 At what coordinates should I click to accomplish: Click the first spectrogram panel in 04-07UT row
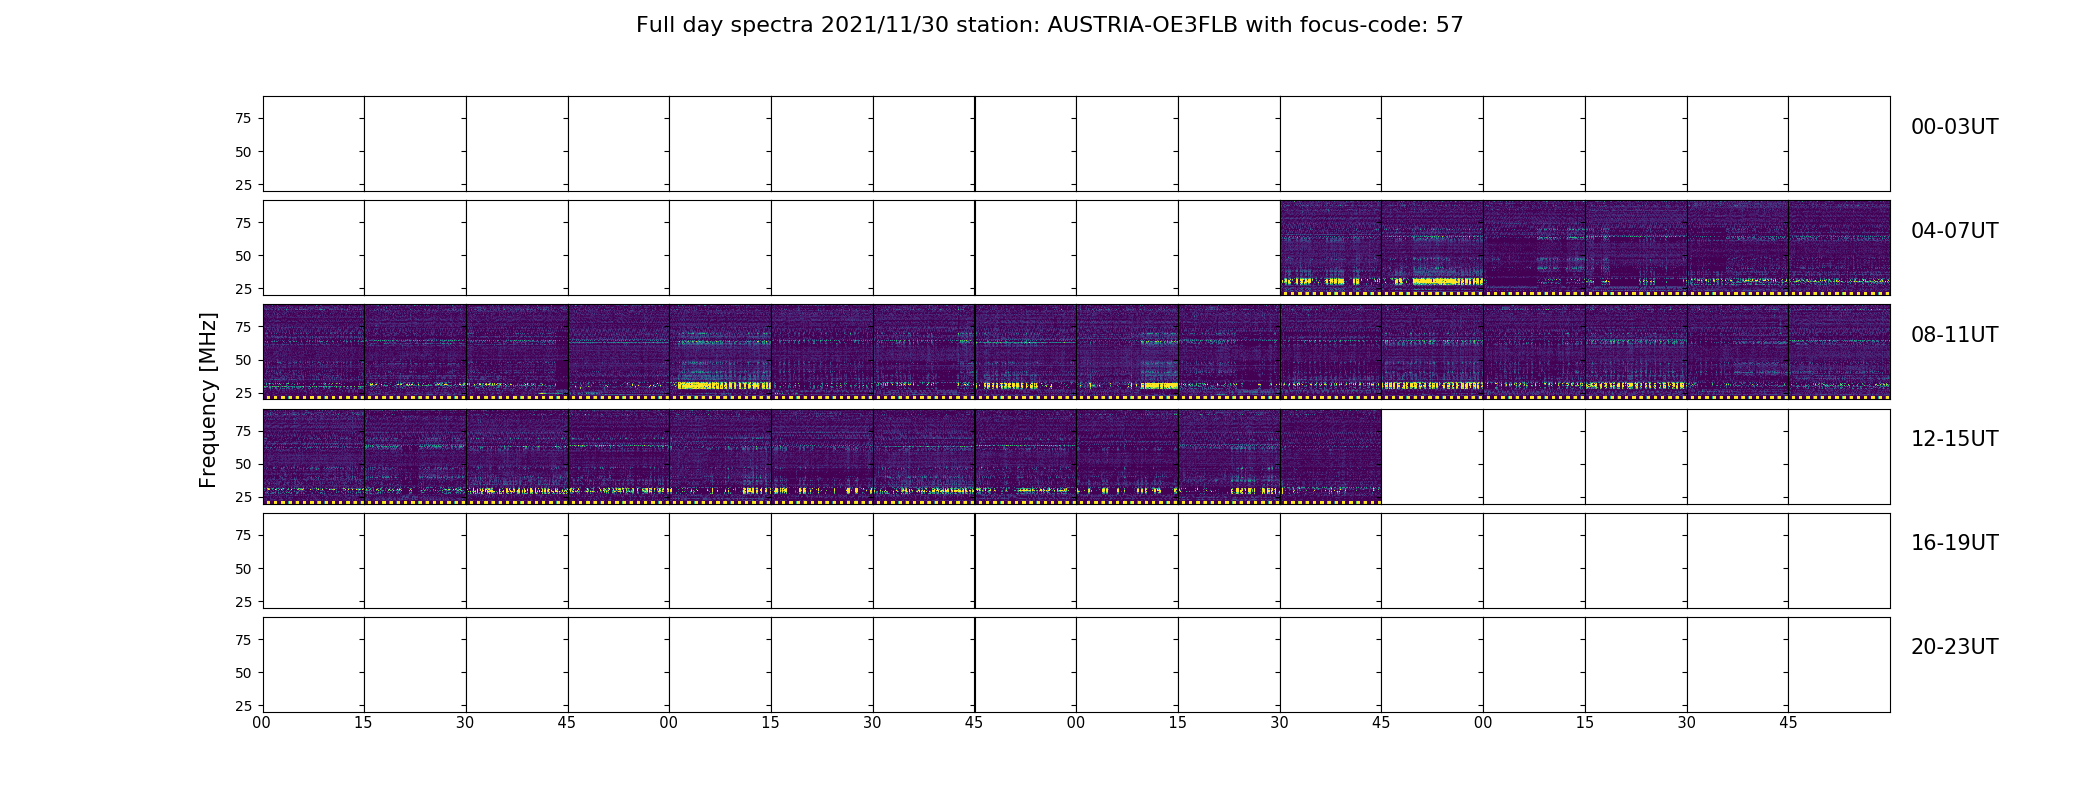[x=1330, y=248]
